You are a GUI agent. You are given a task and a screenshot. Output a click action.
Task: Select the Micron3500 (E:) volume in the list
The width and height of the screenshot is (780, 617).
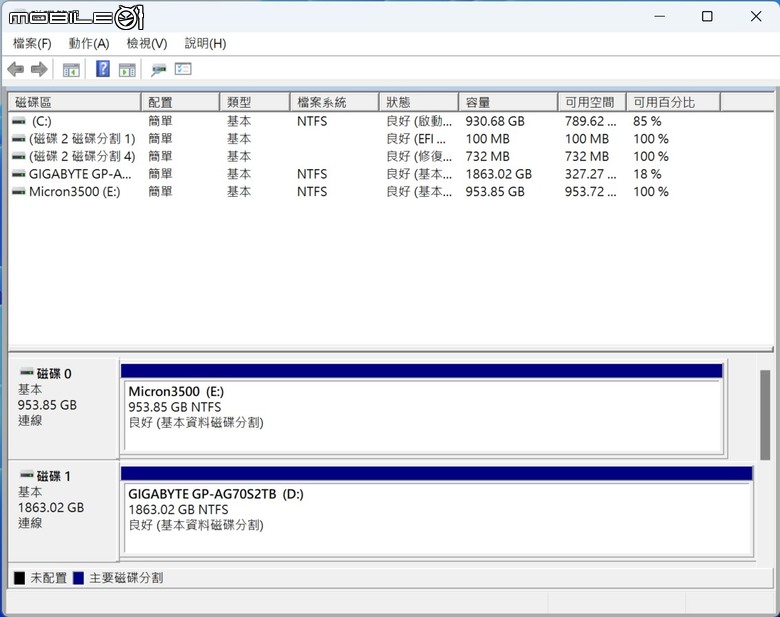[365, 192]
